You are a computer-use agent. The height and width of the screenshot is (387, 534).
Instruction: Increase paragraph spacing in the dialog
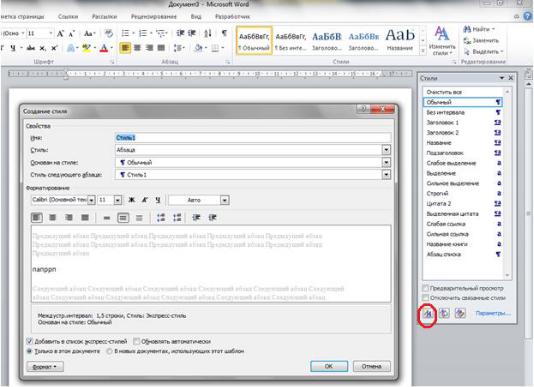tap(161, 217)
